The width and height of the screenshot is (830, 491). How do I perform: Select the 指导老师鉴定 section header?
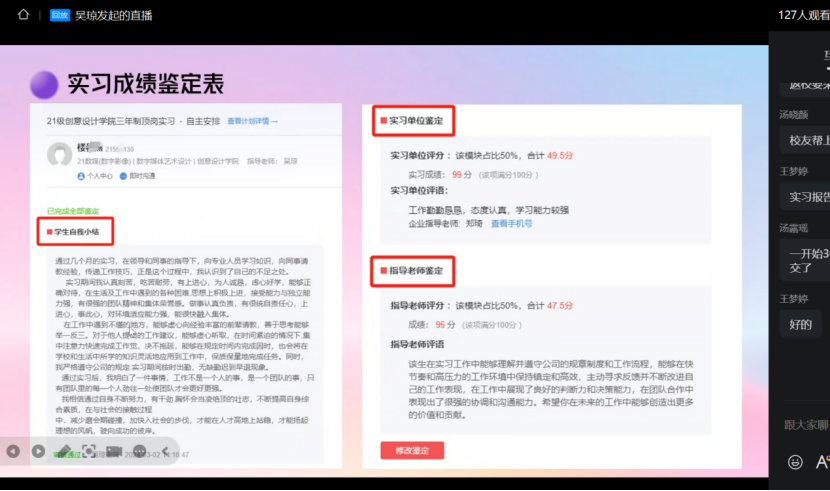[412, 270]
